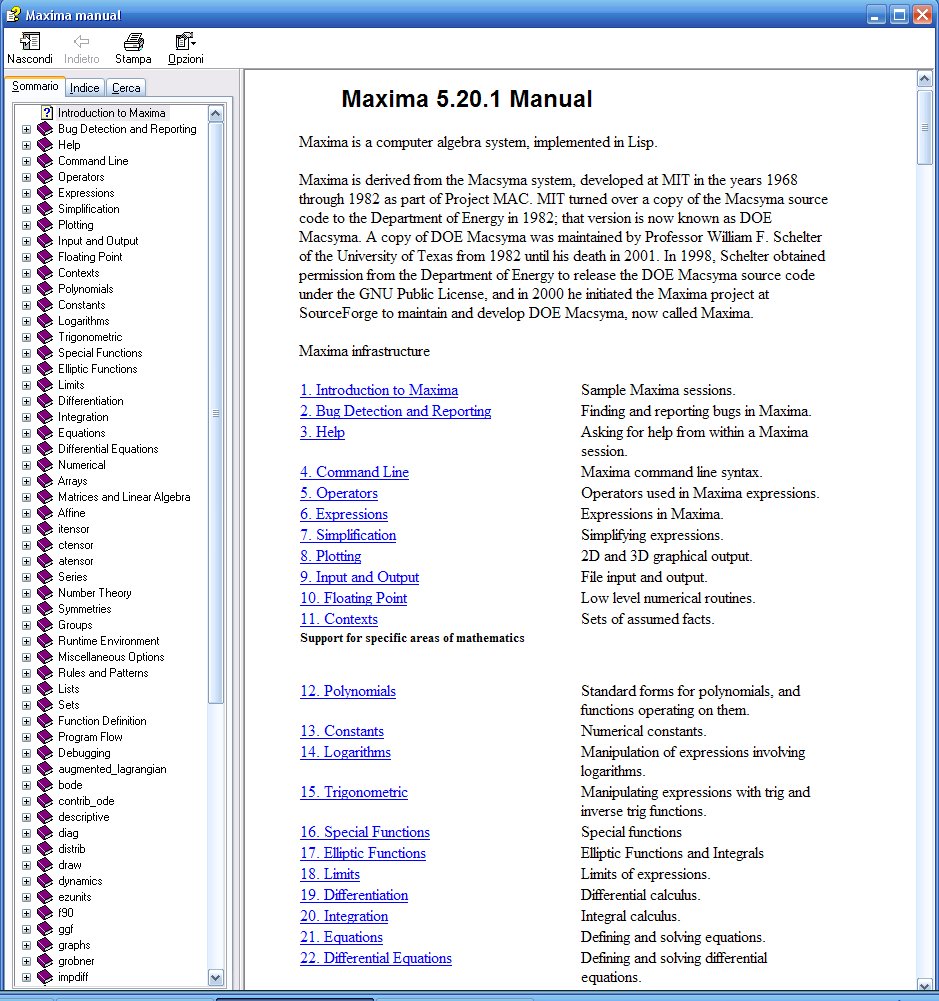Click the book icon beside Integration
This screenshot has width=939, height=1001.
pyautogui.click(x=45, y=417)
